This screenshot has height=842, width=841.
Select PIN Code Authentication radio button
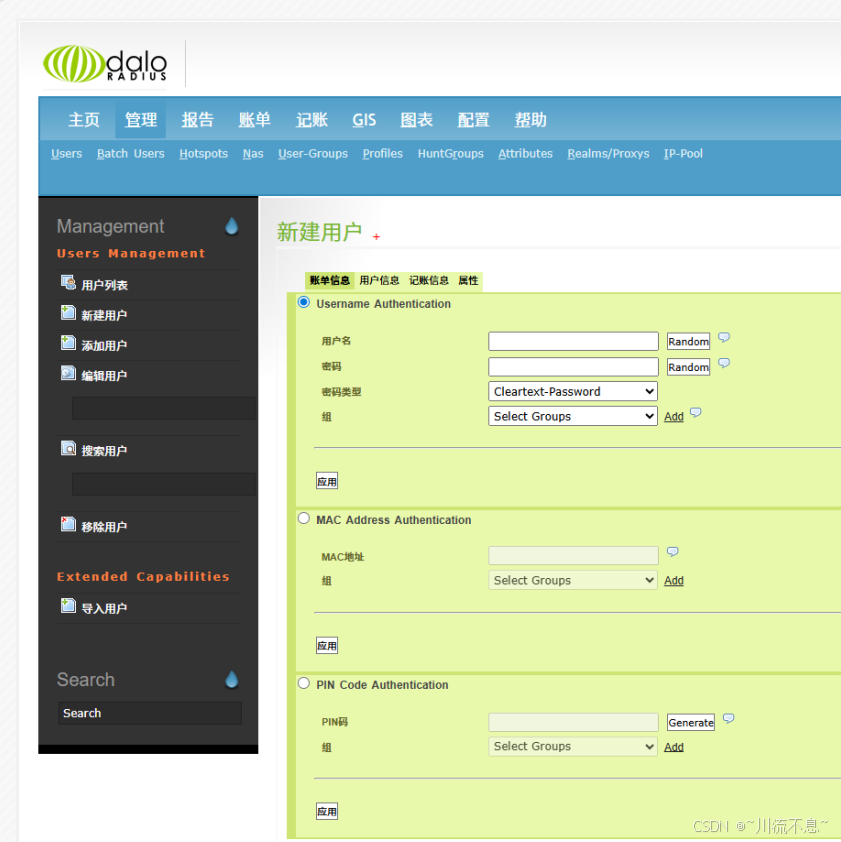pos(304,683)
